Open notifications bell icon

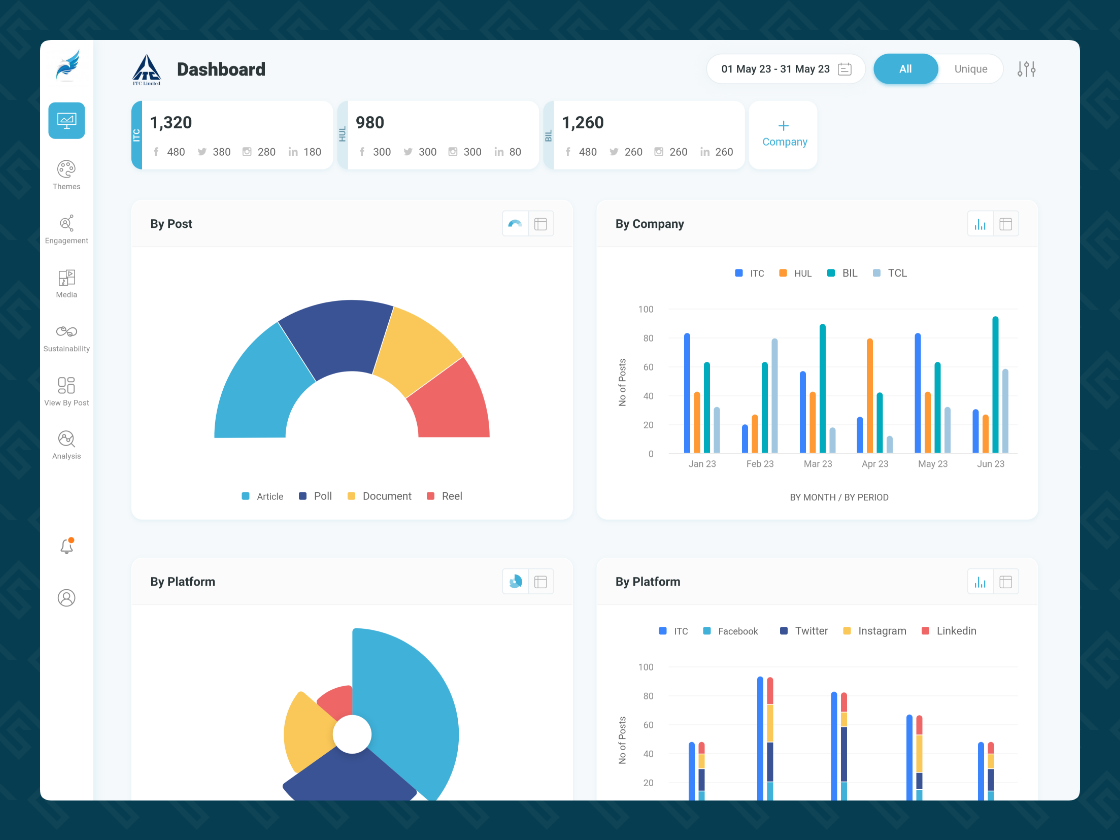66,546
